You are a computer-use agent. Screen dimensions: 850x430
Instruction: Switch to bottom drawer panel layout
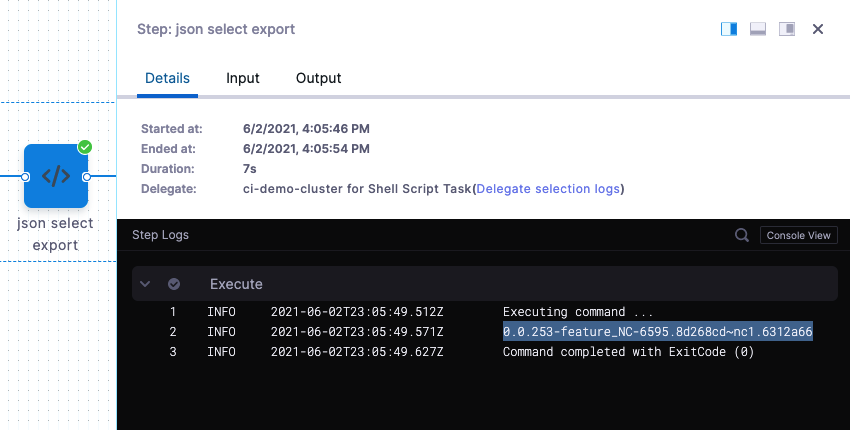pos(758,29)
